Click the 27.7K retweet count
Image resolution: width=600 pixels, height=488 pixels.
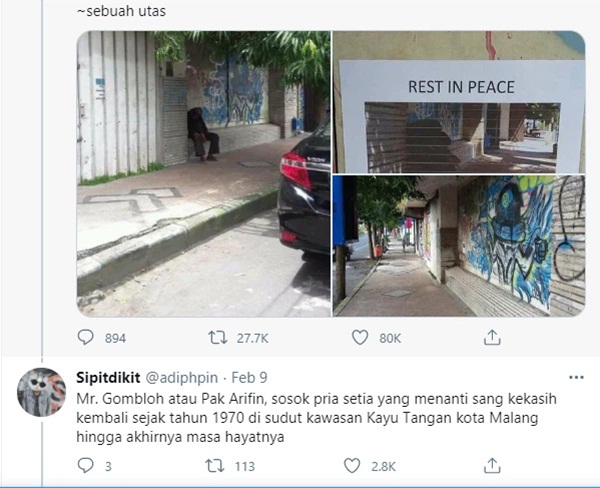coord(253,338)
